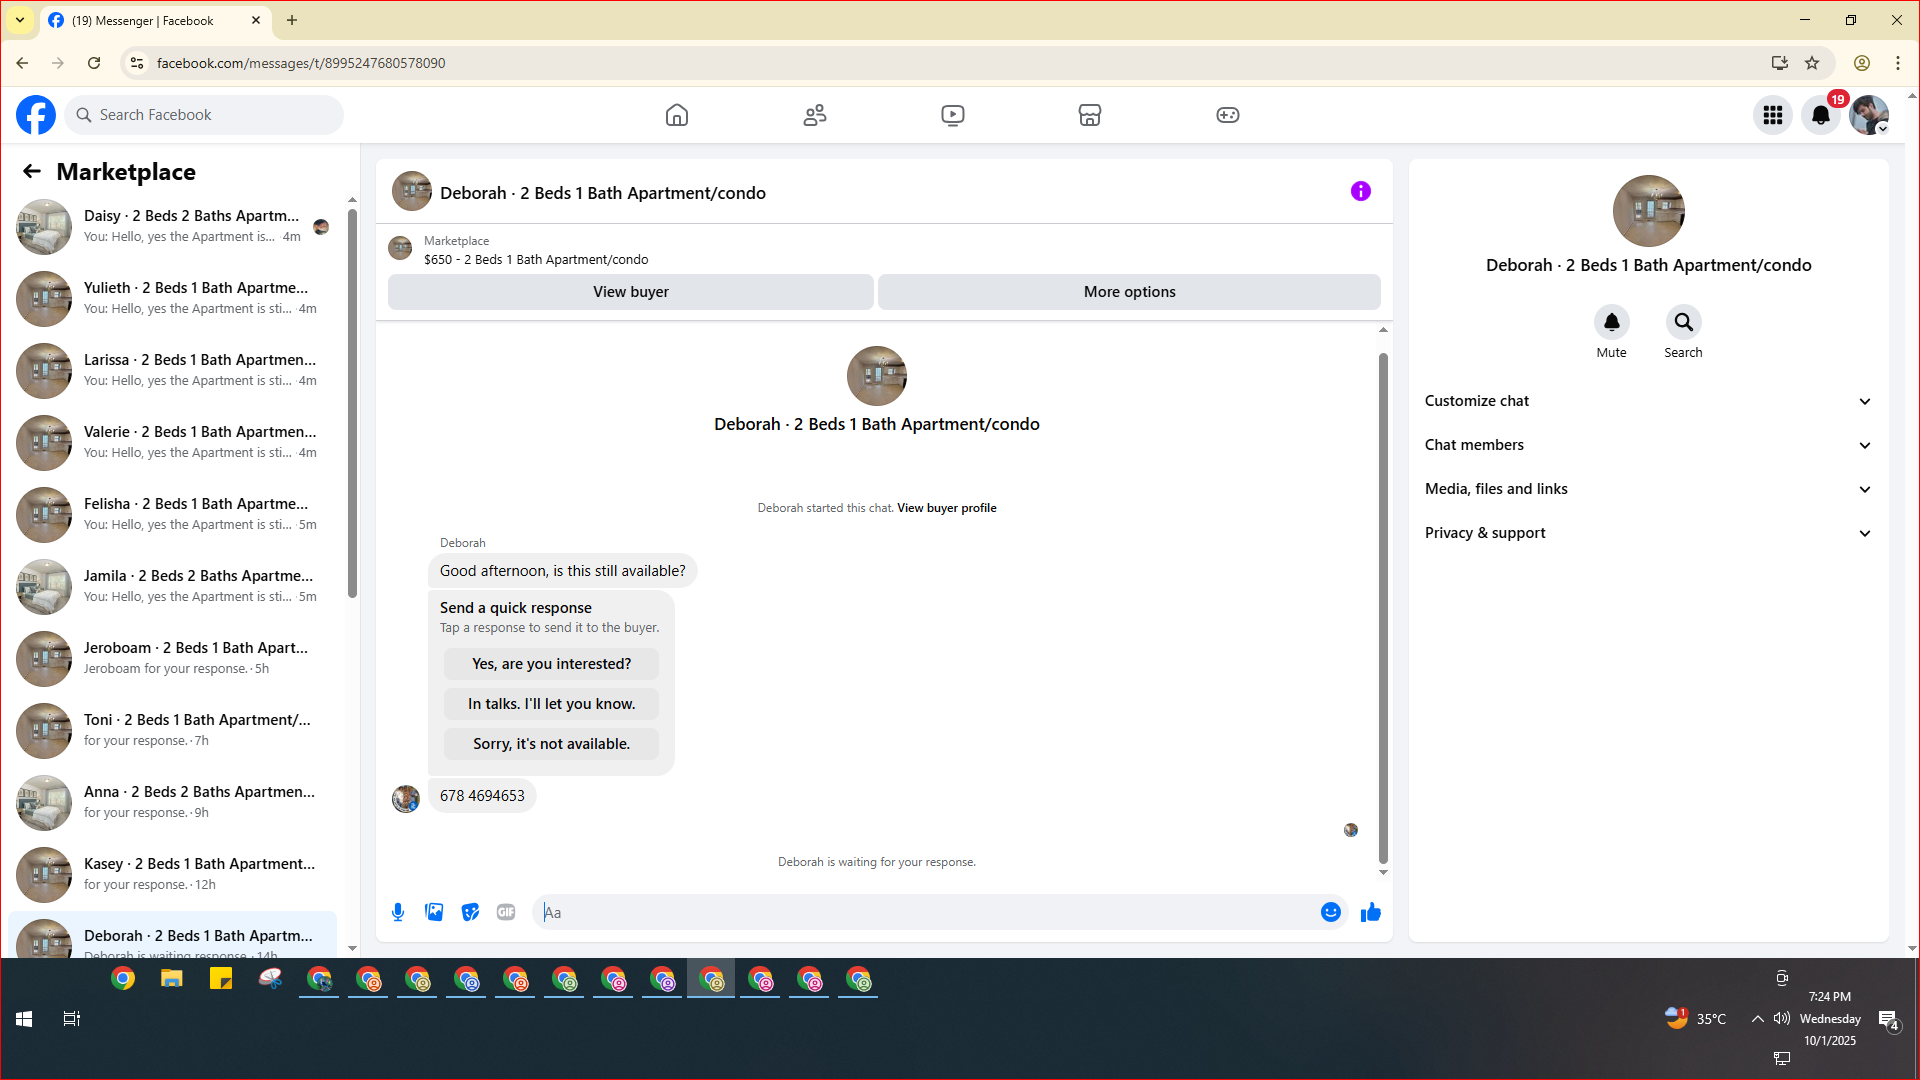Open Facebook Home feed icon
Viewport: 1920px width, 1080px height.
(x=677, y=115)
